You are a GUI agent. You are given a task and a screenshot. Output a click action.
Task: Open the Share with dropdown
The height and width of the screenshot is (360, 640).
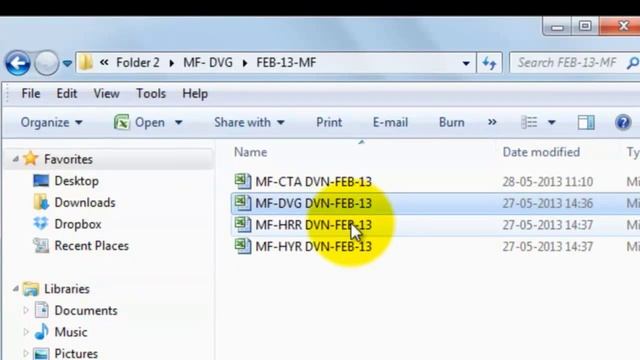pyautogui.click(x=249, y=122)
